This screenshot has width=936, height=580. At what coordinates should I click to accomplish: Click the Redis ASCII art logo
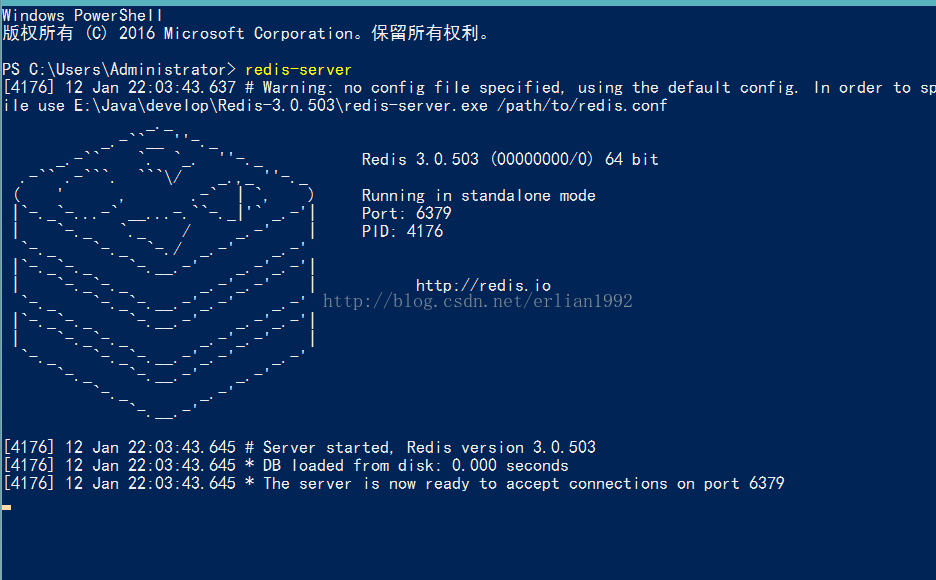[164, 272]
